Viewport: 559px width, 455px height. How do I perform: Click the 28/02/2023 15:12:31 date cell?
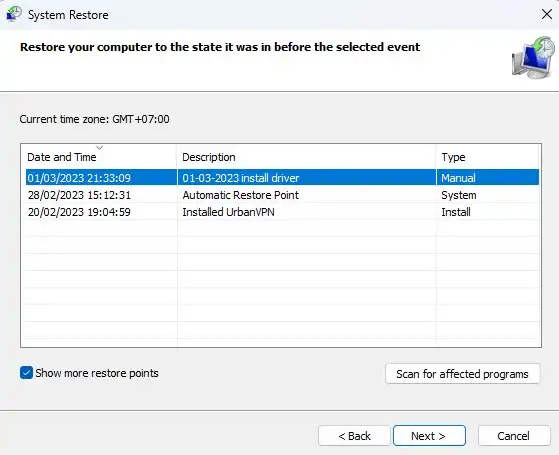tap(79, 195)
